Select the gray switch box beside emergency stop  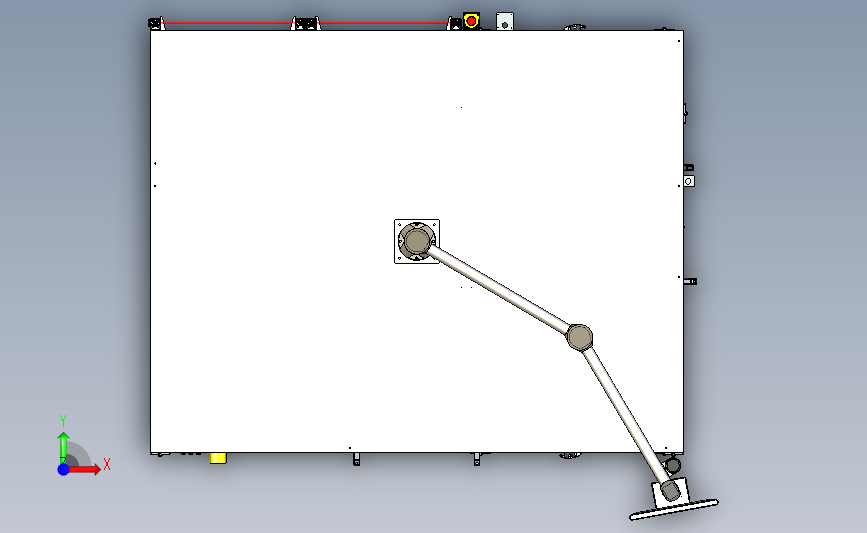(x=505, y=22)
